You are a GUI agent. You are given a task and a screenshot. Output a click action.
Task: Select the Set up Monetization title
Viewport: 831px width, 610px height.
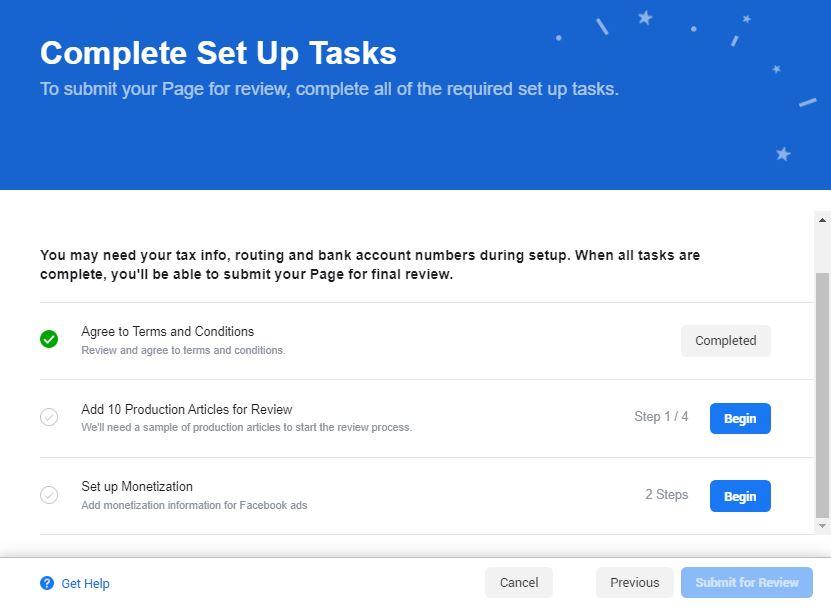click(137, 487)
